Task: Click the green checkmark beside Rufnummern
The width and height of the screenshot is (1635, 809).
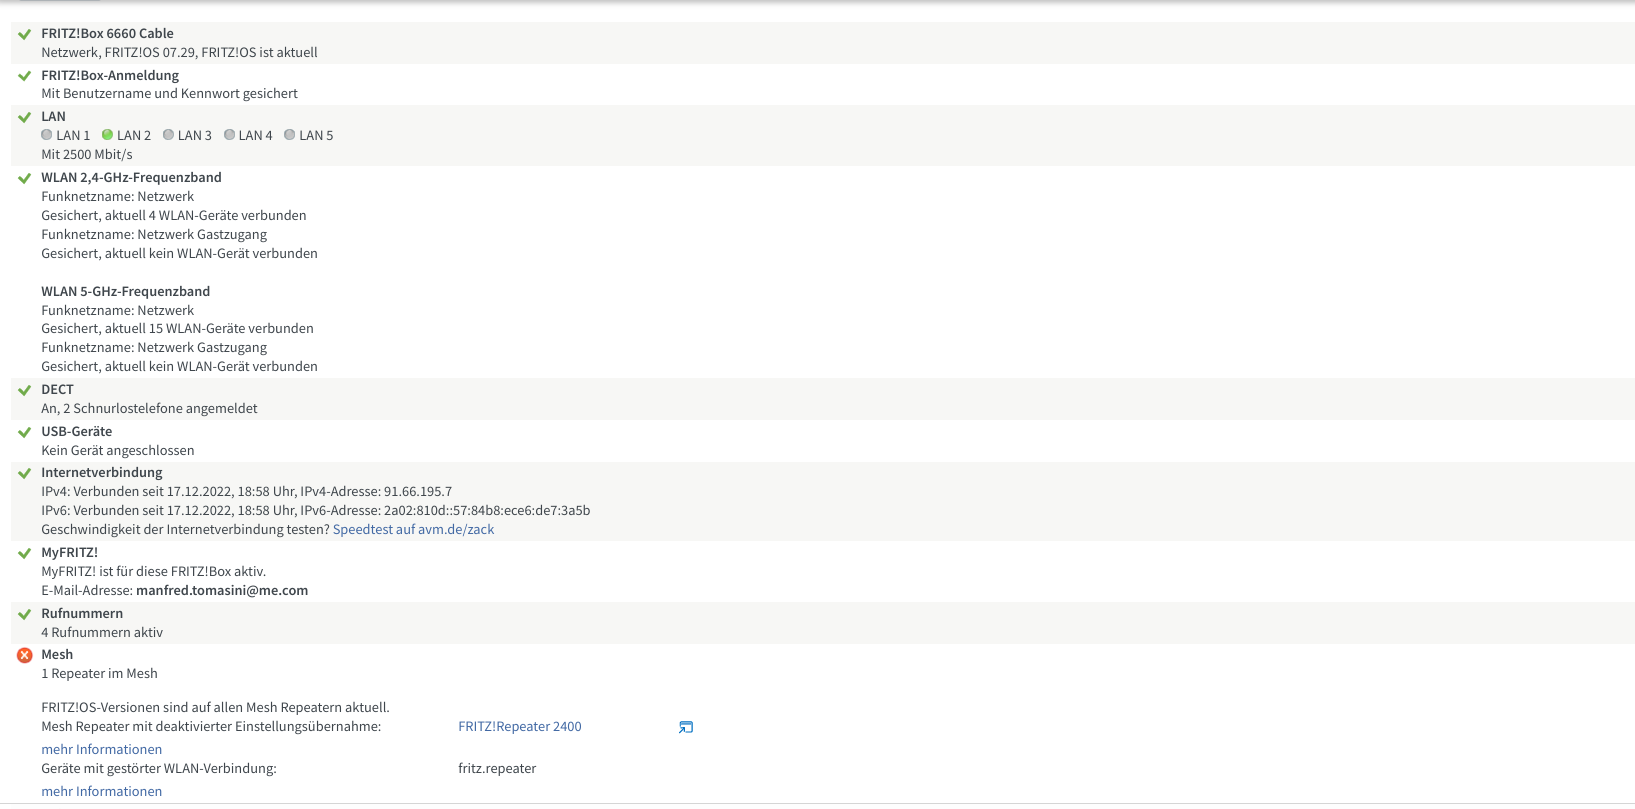Action: pyautogui.click(x=25, y=614)
